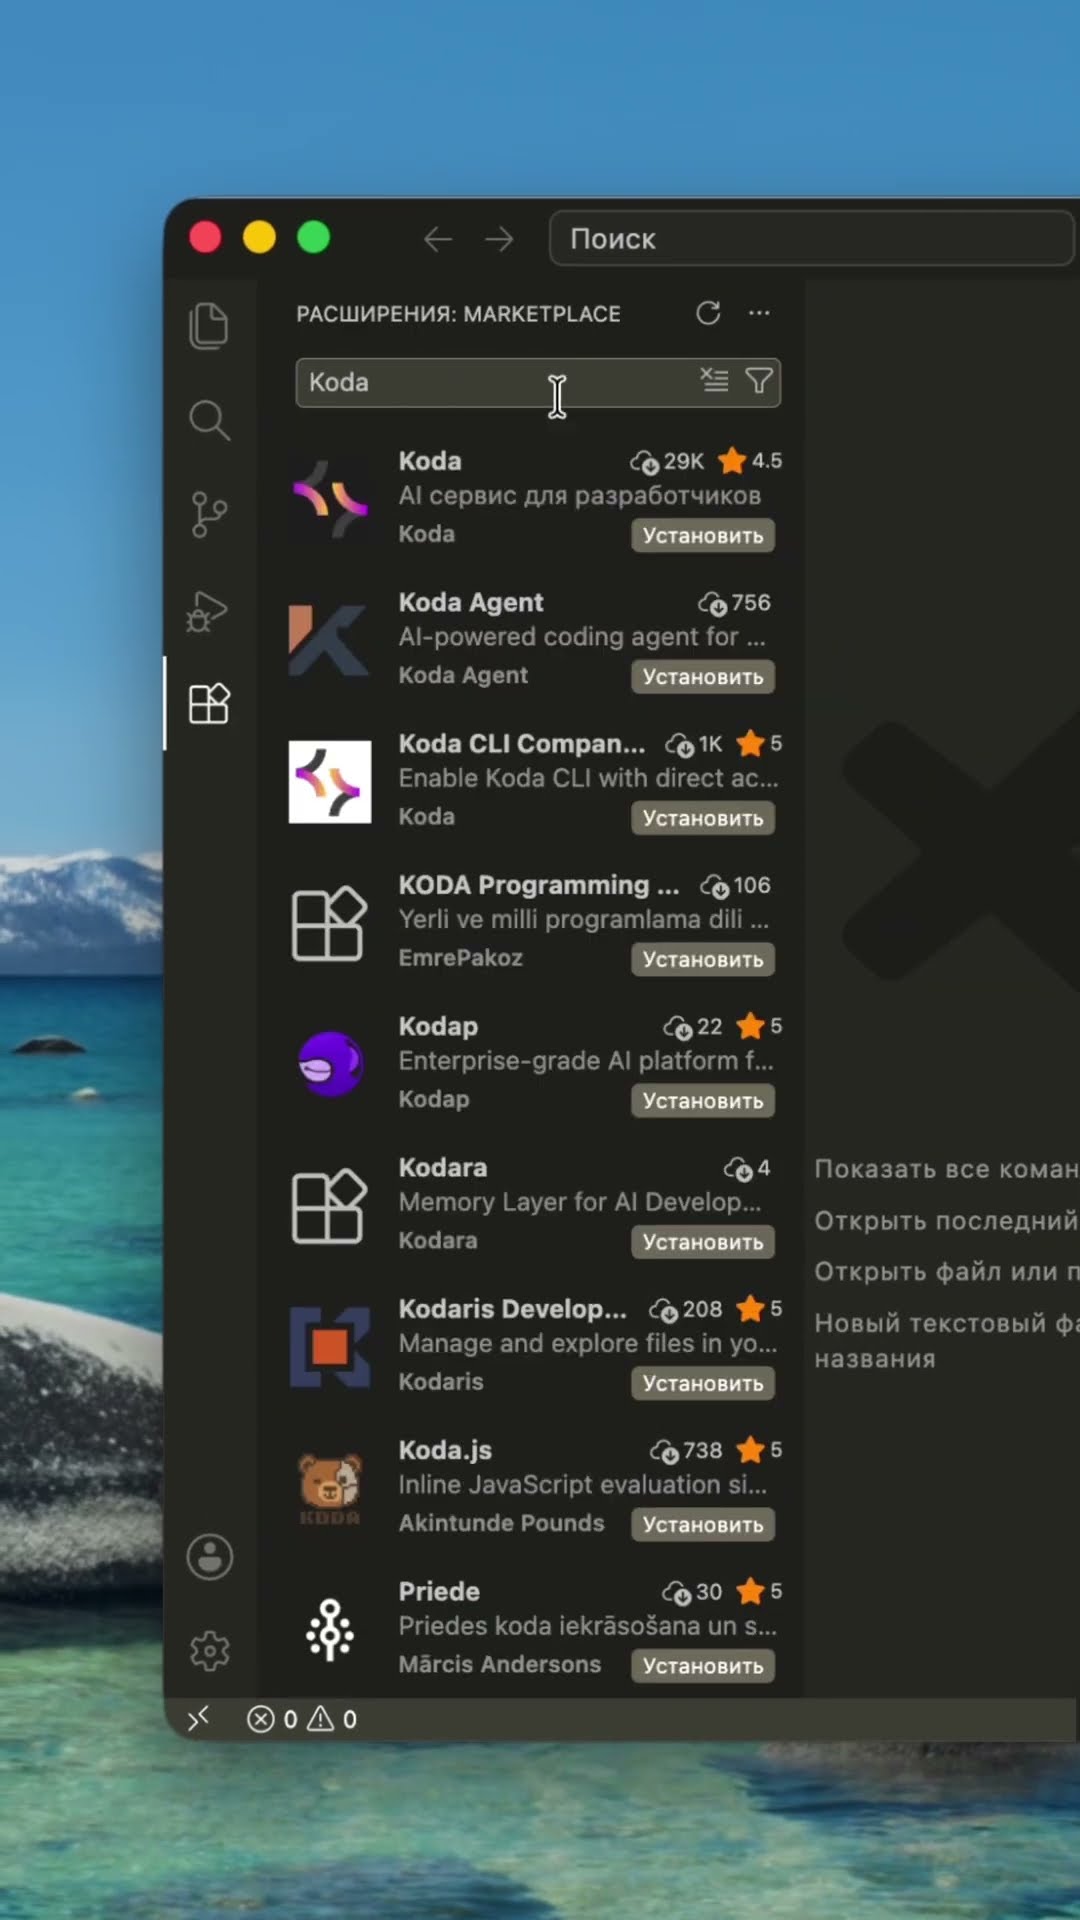This screenshot has width=1080, height=1920.
Task: Click the Koda 29K download count
Action: (x=667, y=461)
